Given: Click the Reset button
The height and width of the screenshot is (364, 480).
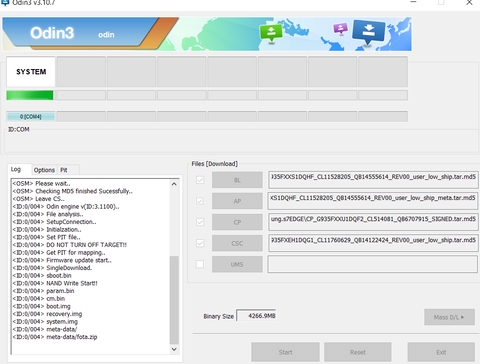Looking at the screenshot, I should [358, 352].
